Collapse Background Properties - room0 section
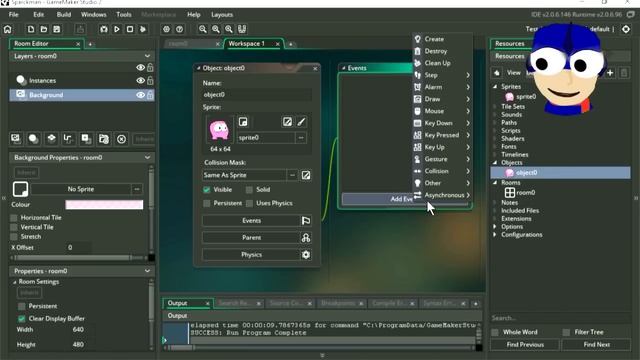This screenshot has width=640, height=360. [x=147, y=157]
